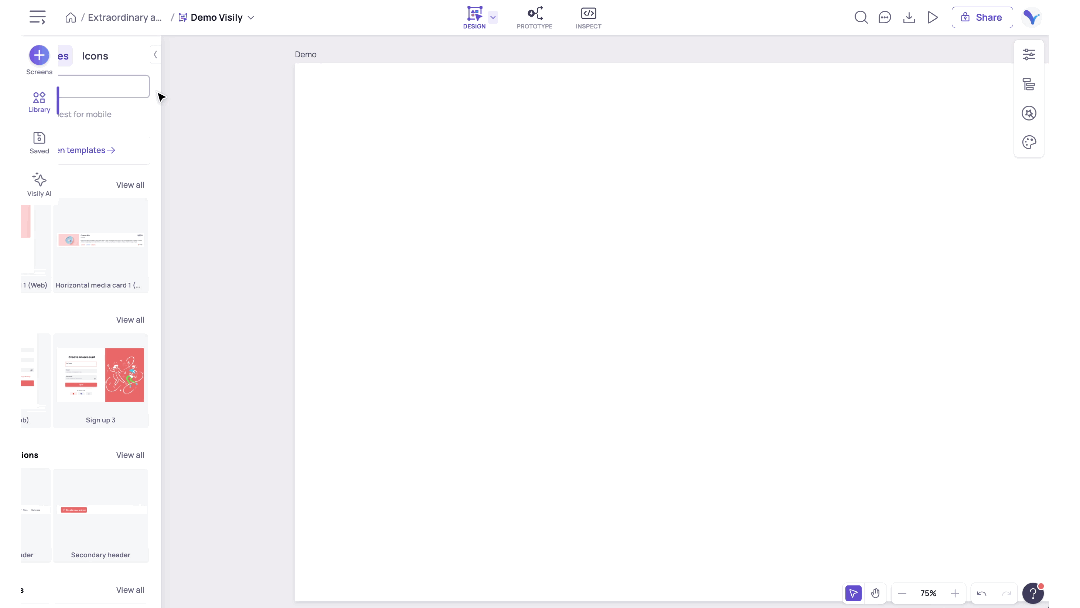Open the layers icon on right panel
The image size is (1080, 608).
tap(1029, 84)
